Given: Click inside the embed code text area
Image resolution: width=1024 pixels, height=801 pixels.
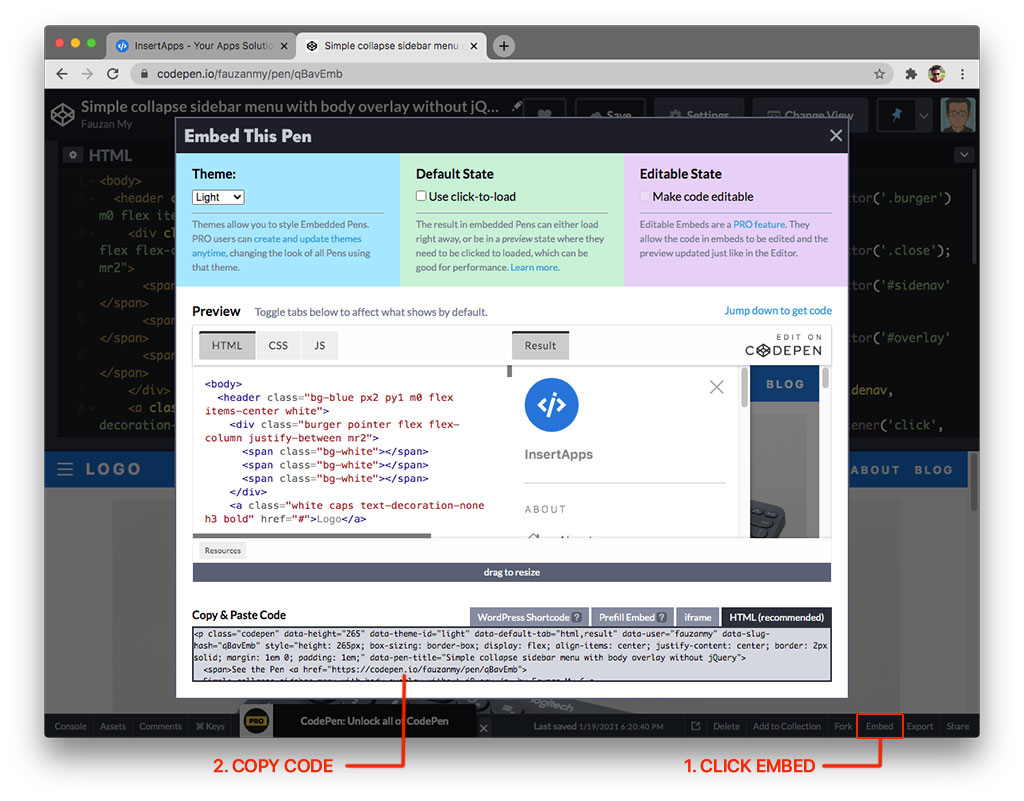Looking at the screenshot, I should pos(511,654).
